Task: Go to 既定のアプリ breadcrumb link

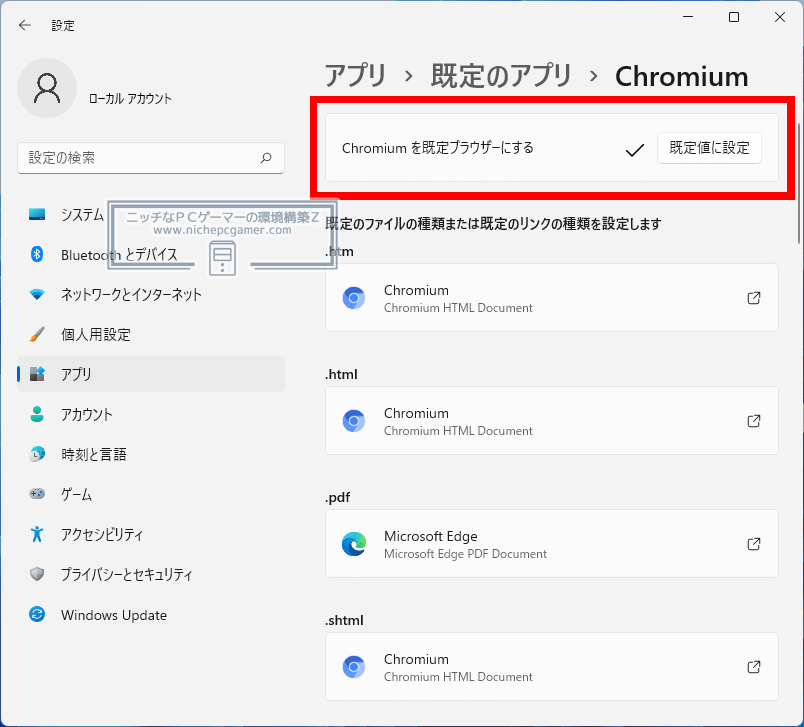Action: click(x=501, y=76)
